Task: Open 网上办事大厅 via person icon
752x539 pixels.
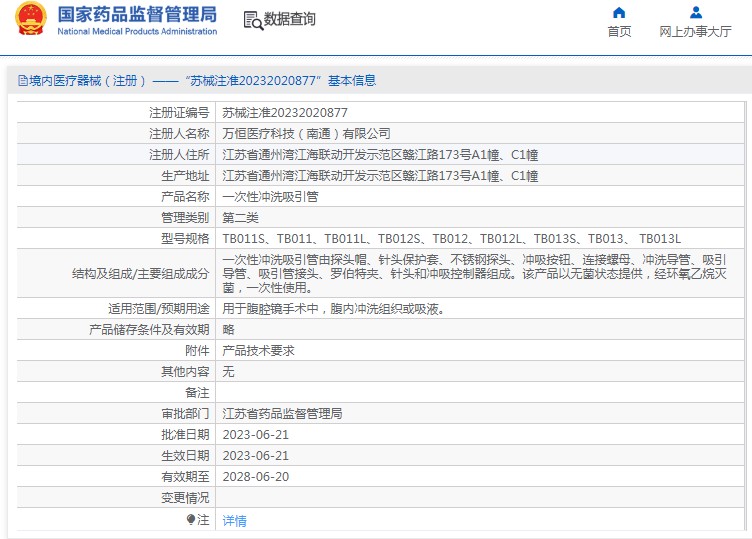Action: [695, 12]
